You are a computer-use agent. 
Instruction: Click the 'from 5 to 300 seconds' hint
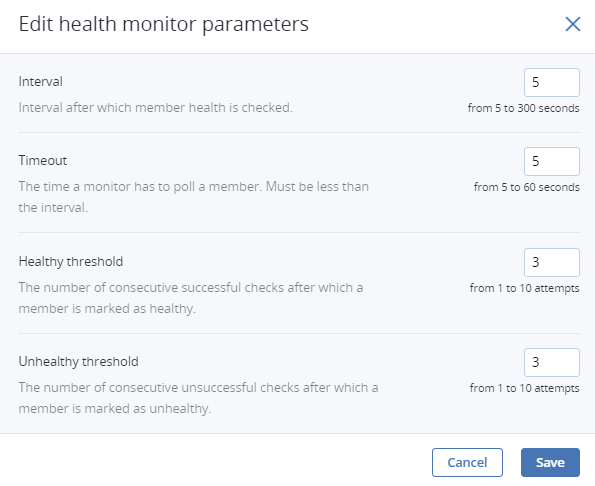point(523,108)
